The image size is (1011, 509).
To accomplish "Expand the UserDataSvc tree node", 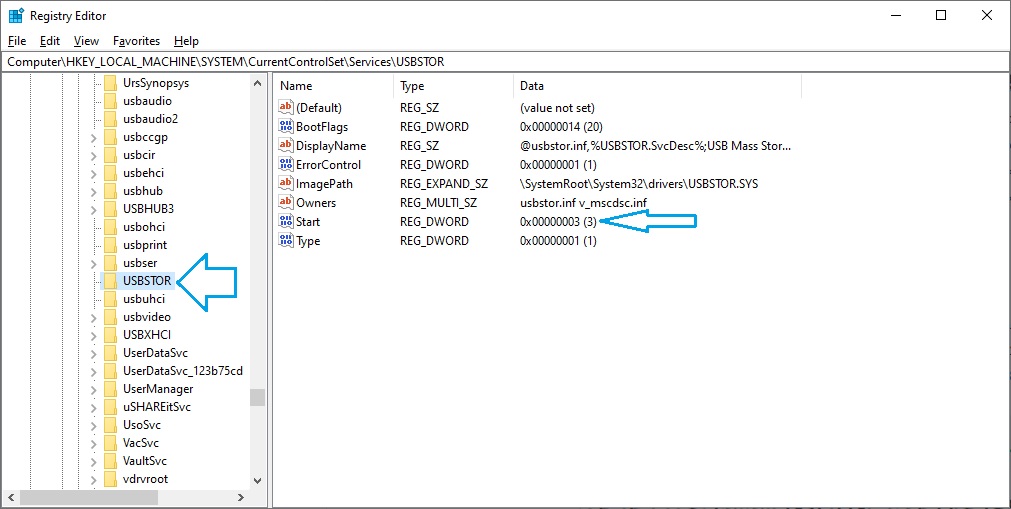I will [93, 354].
